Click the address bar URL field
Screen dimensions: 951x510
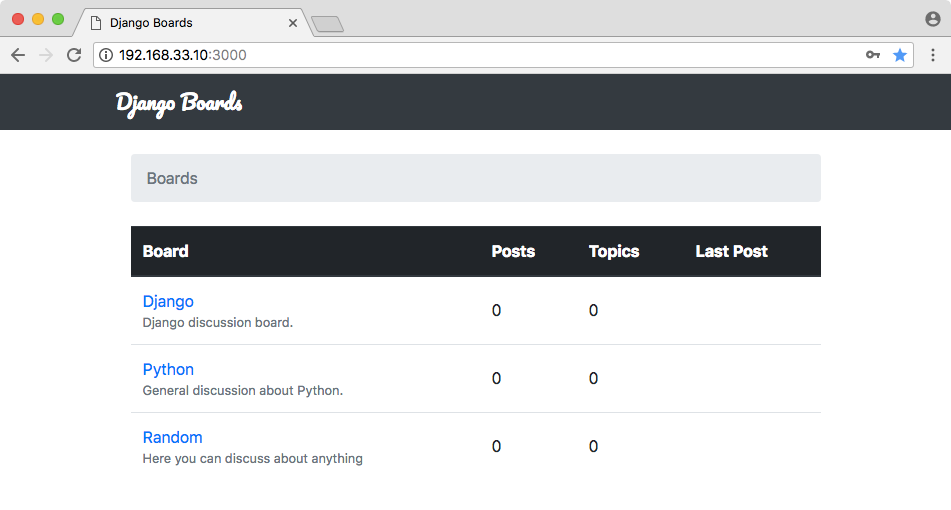click(485, 55)
